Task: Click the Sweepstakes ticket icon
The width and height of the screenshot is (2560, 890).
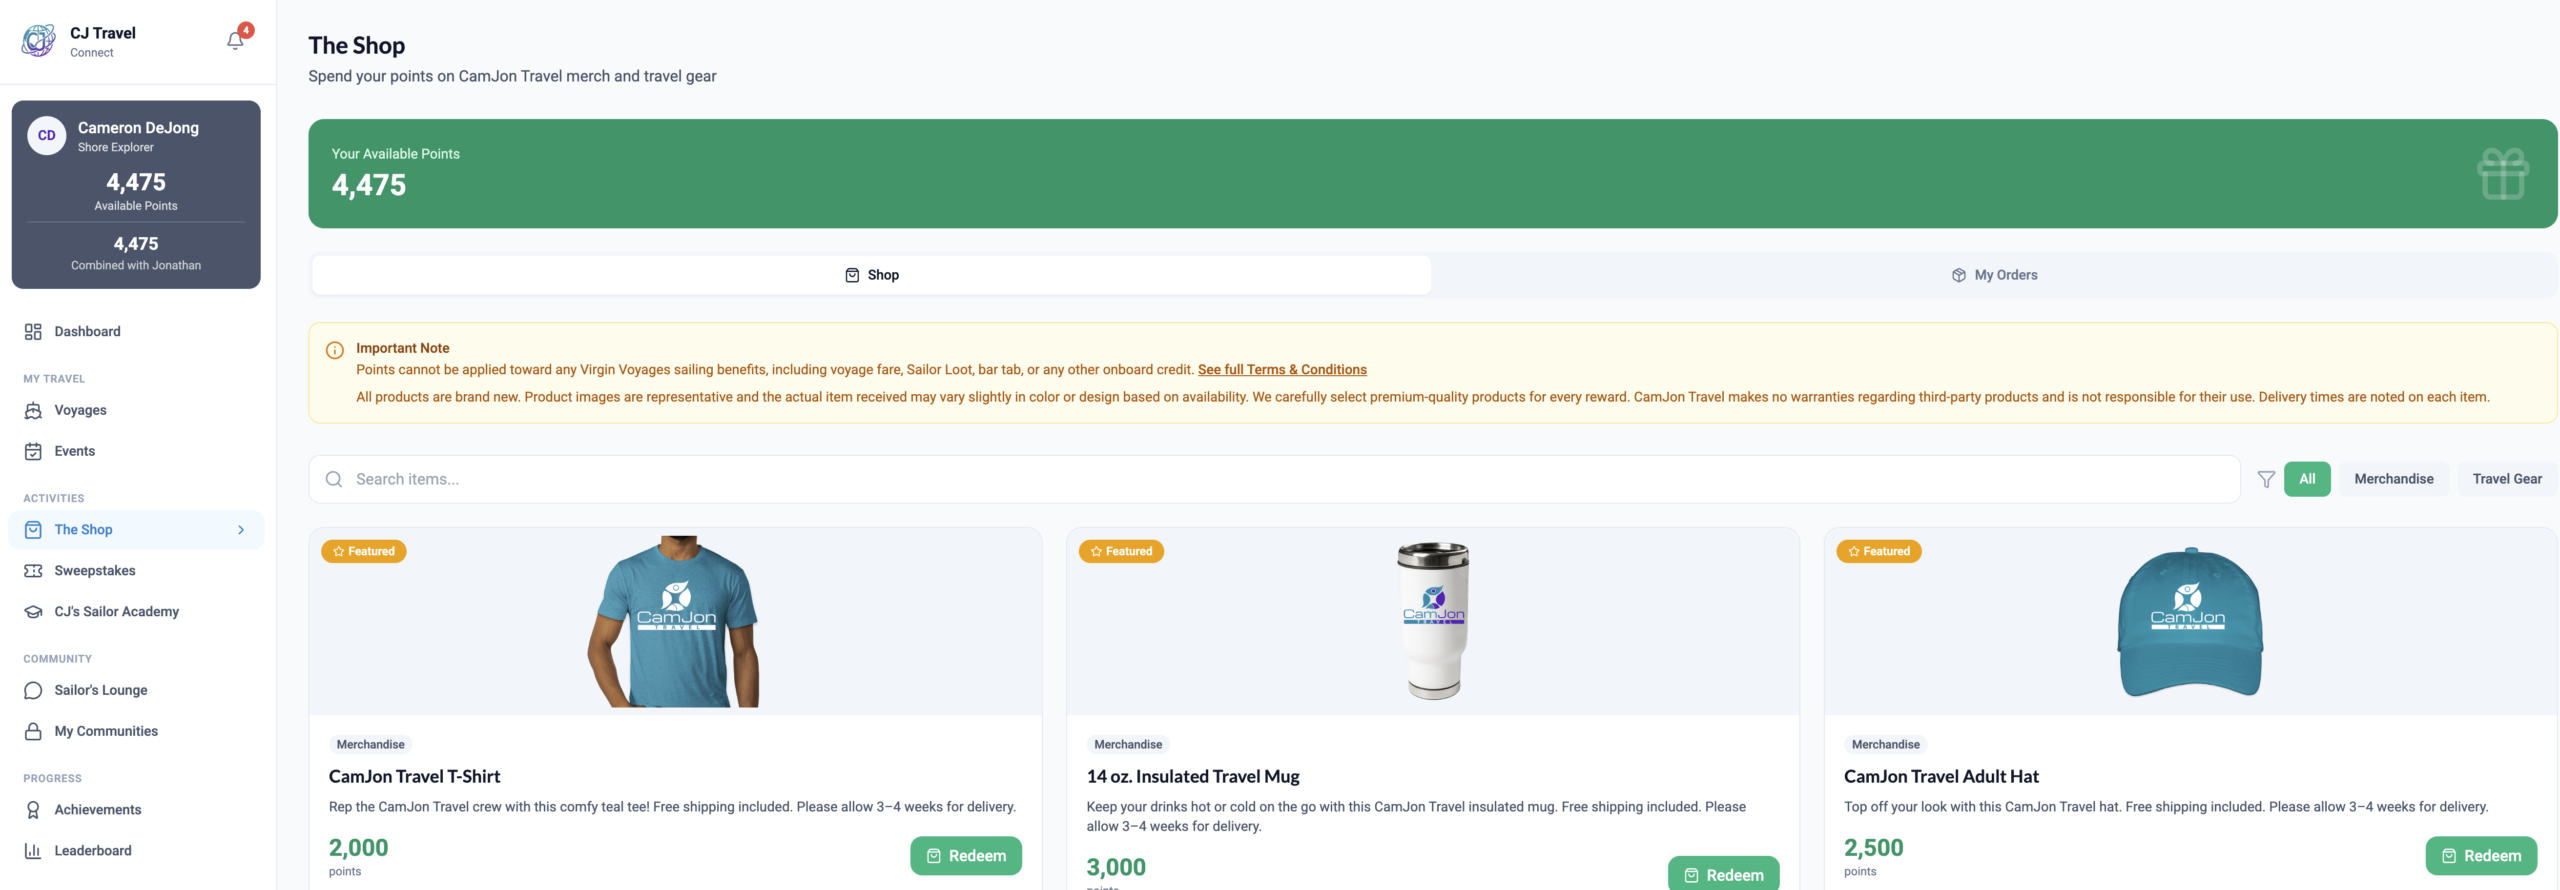Action: tap(33, 571)
